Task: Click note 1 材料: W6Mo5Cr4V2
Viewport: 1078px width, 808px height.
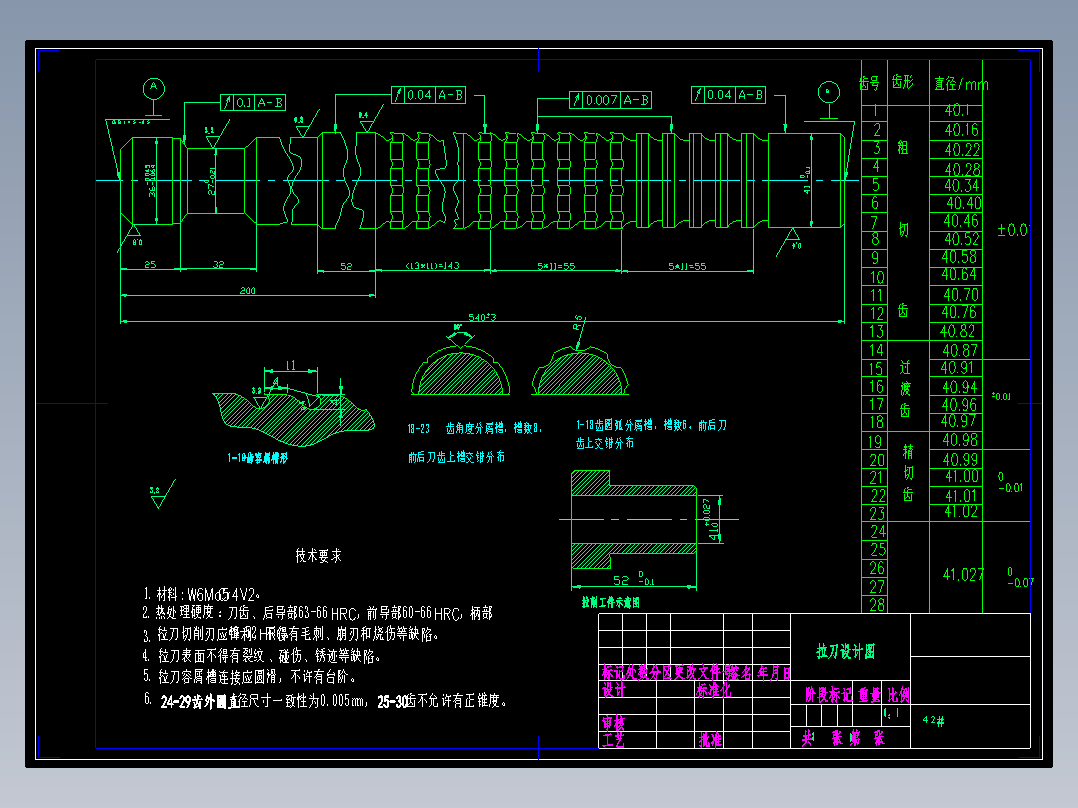Action: pyautogui.click(x=201, y=594)
